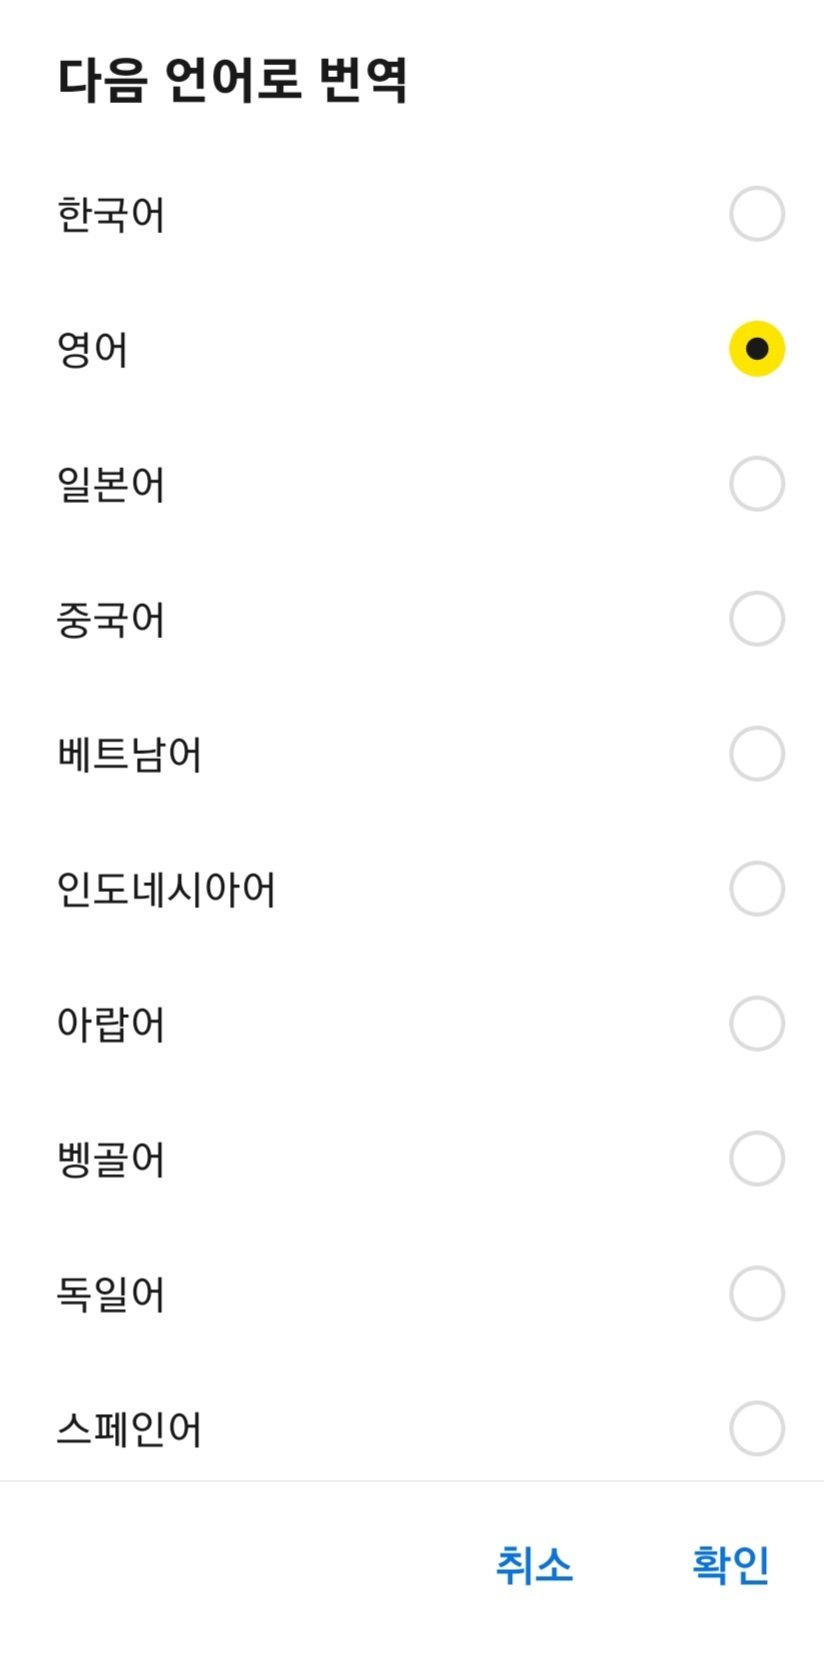Select the 베트남어 radio button
Image resolution: width=824 pixels, height=1657 pixels.
pos(756,754)
